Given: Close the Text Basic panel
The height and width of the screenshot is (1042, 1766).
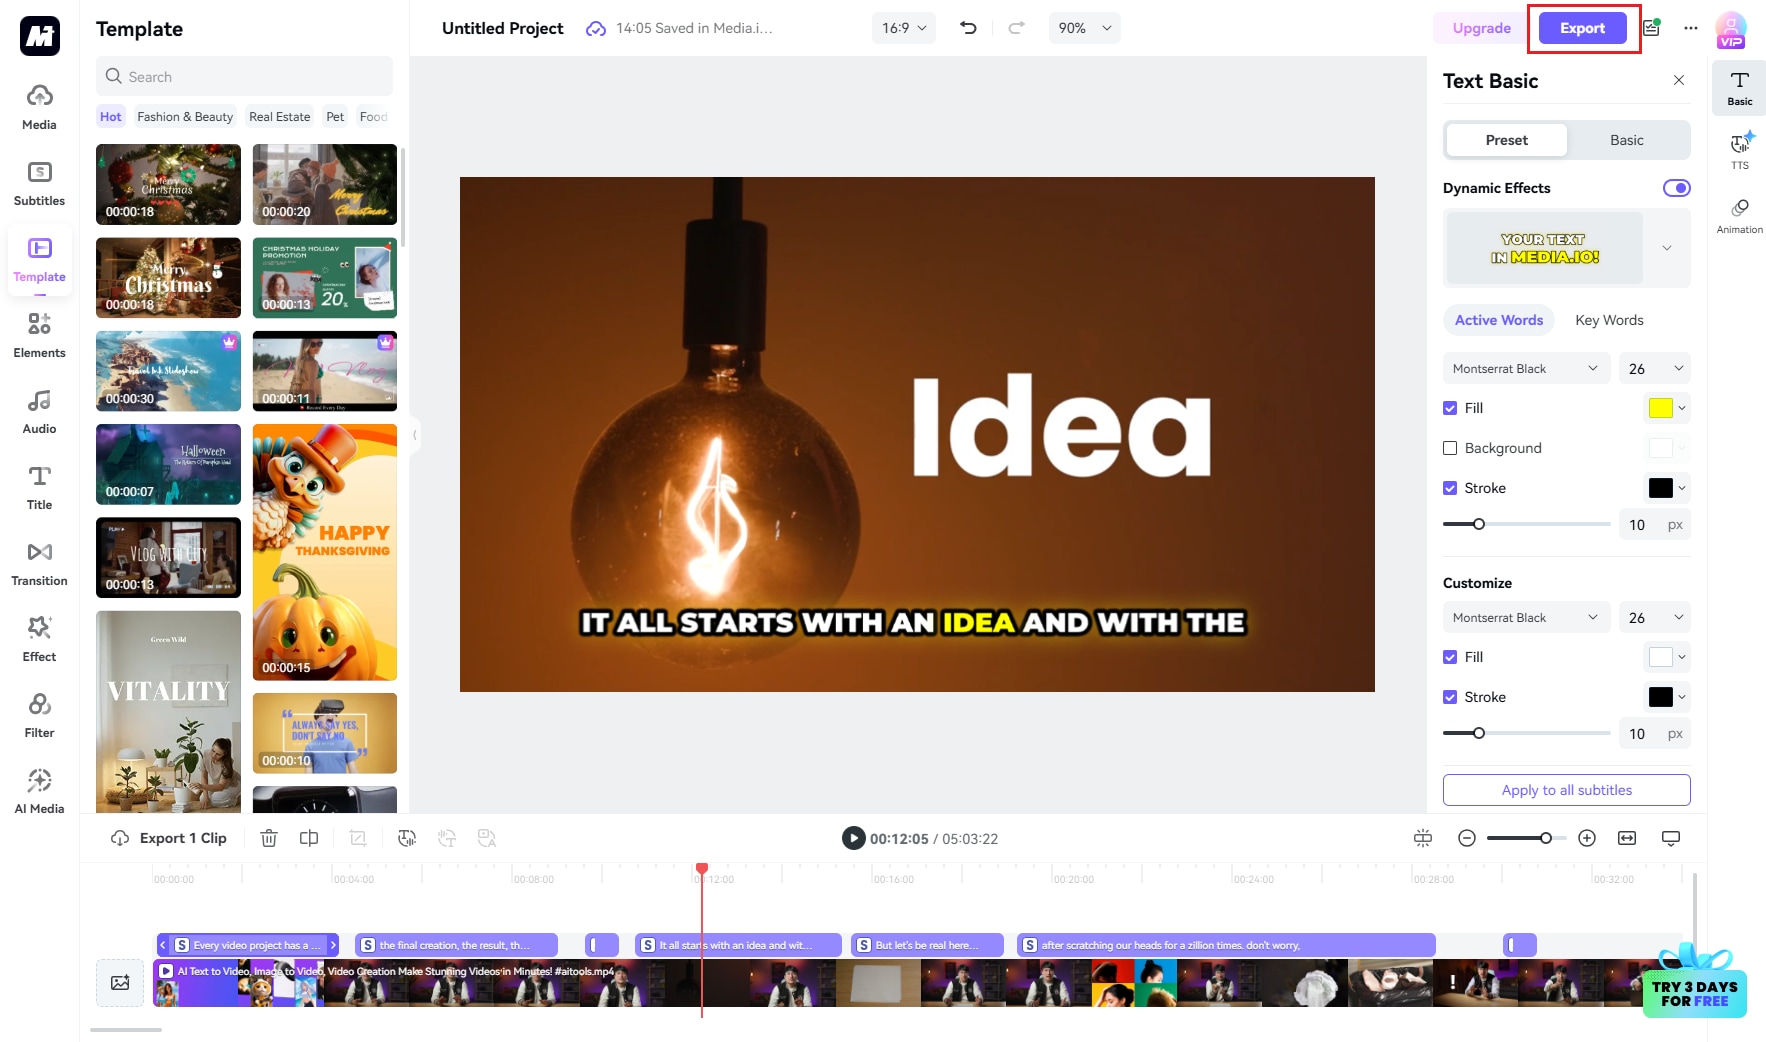Looking at the screenshot, I should tap(1679, 80).
